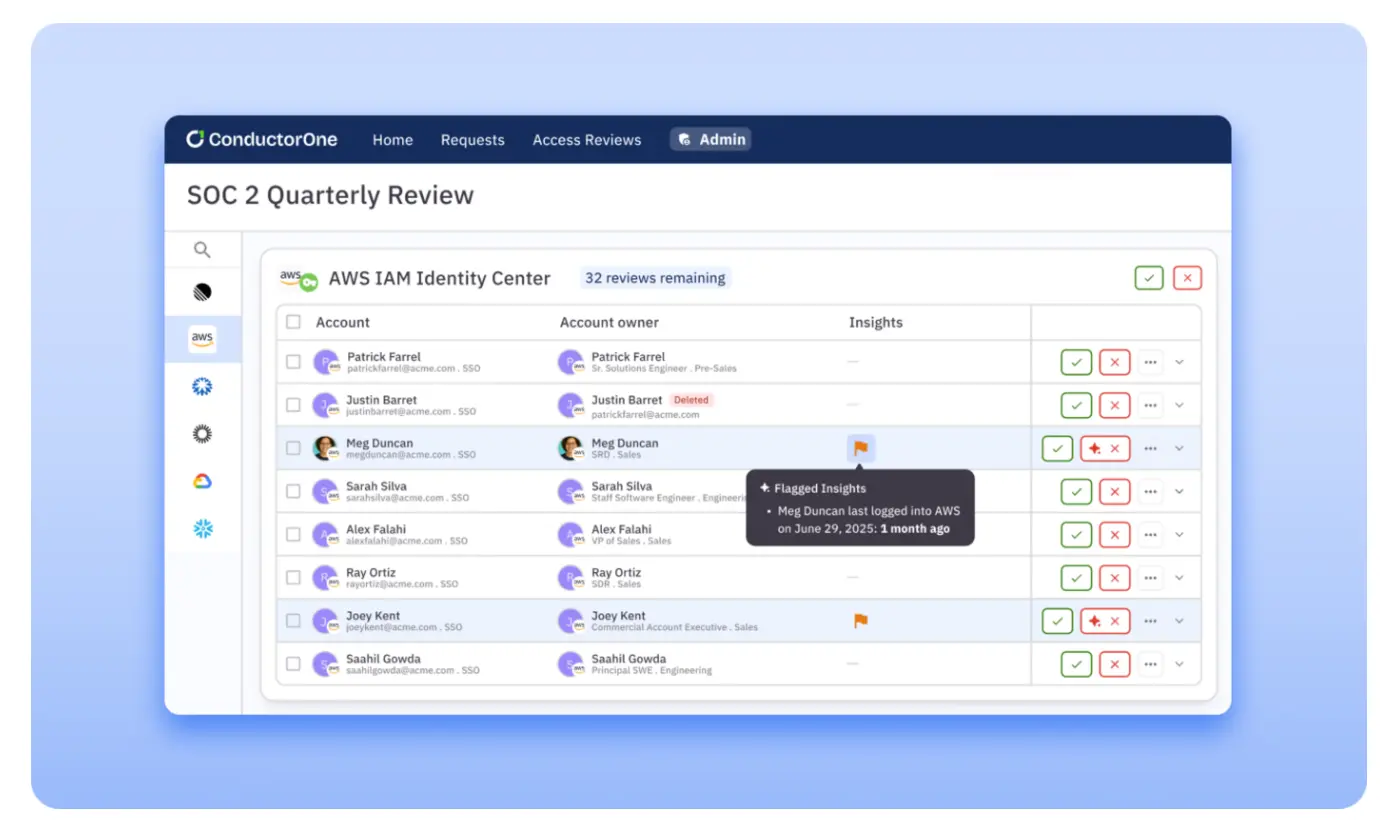
Task: Click the 32 reviews remaining badge
Action: [x=655, y=278]
